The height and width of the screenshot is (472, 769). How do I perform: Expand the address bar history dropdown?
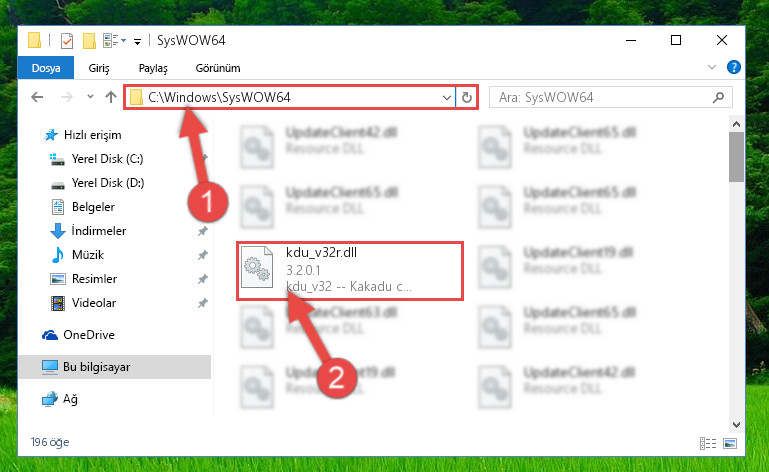(447, 97)
